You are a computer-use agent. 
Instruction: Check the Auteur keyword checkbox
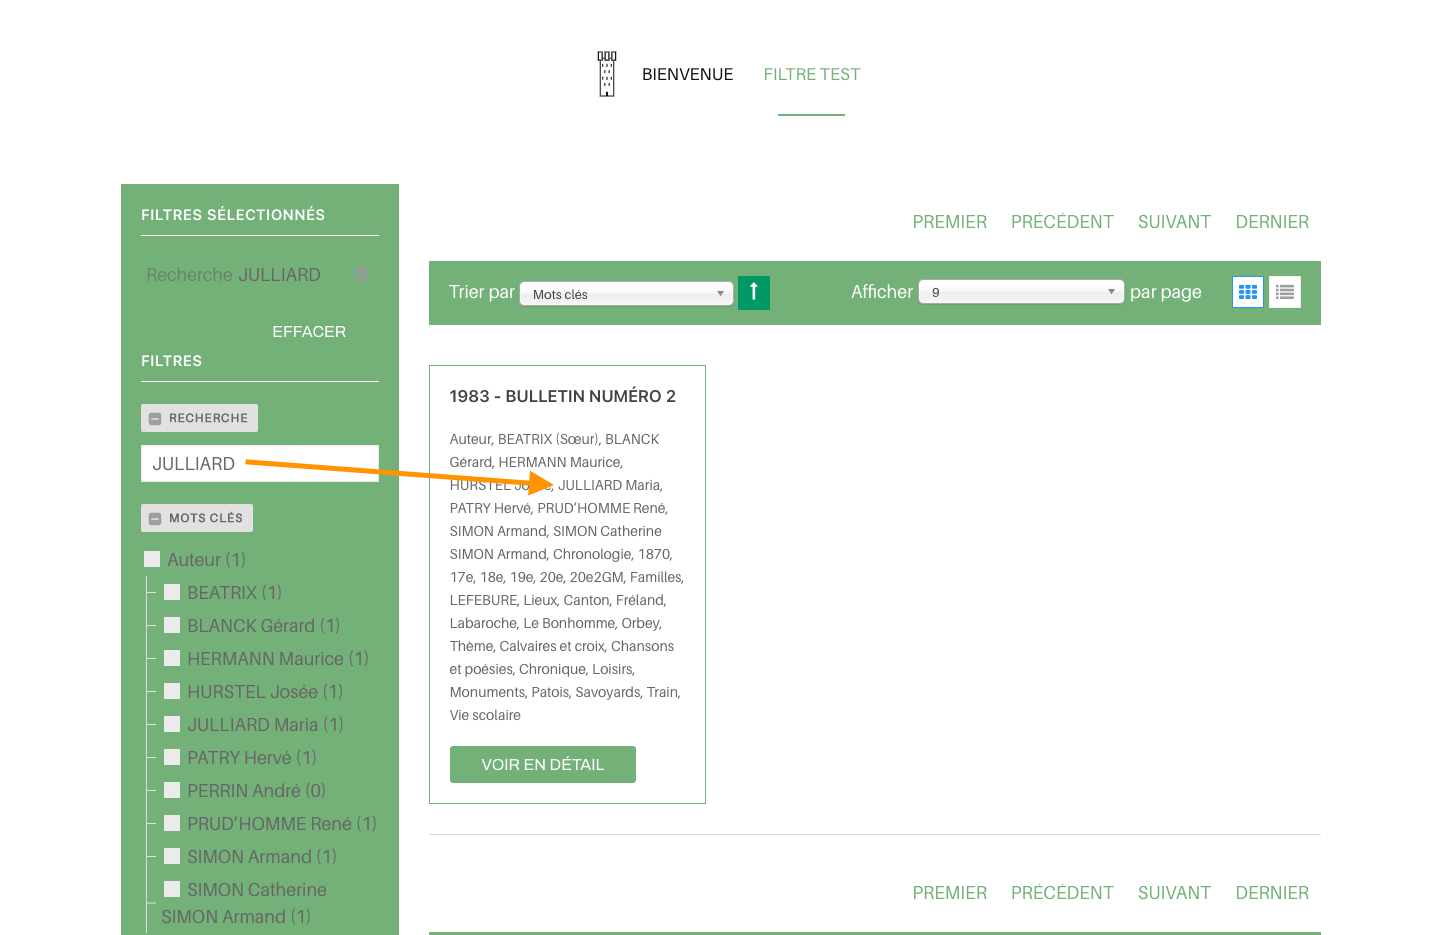pos(152,559)
